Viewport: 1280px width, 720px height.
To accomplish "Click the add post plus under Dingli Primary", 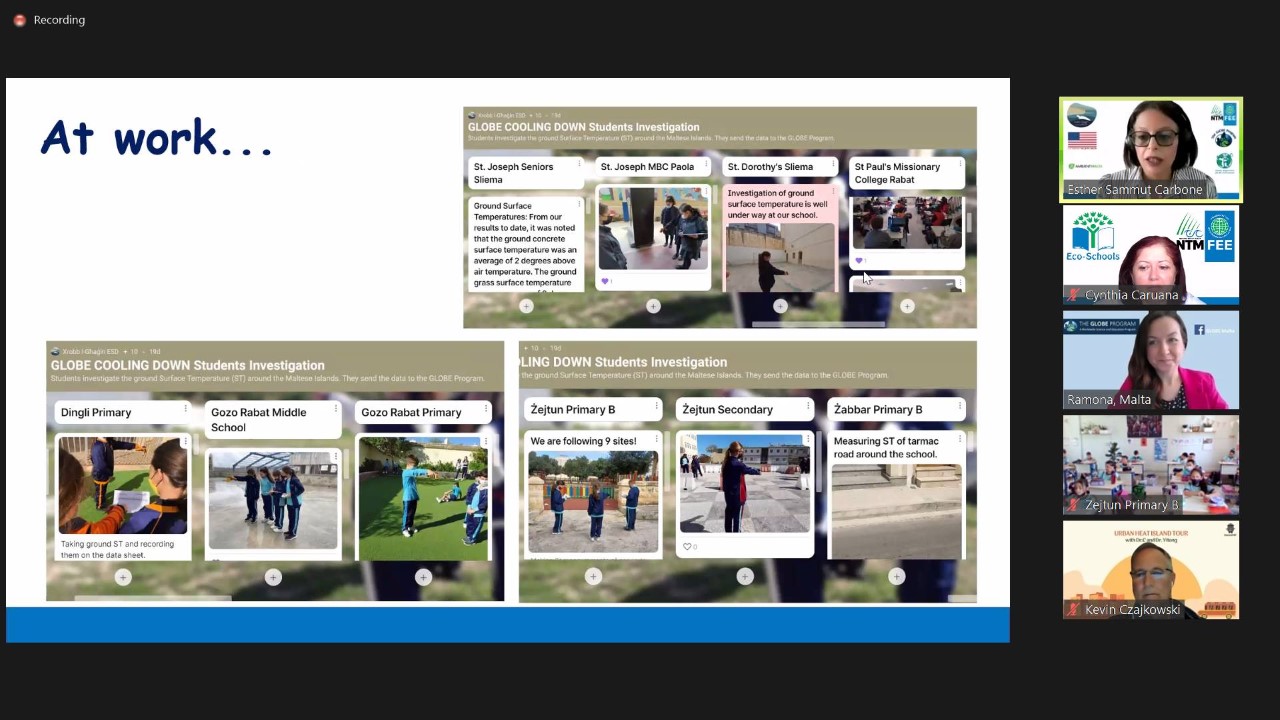I will pyautogui.click(x=123, y=577).
